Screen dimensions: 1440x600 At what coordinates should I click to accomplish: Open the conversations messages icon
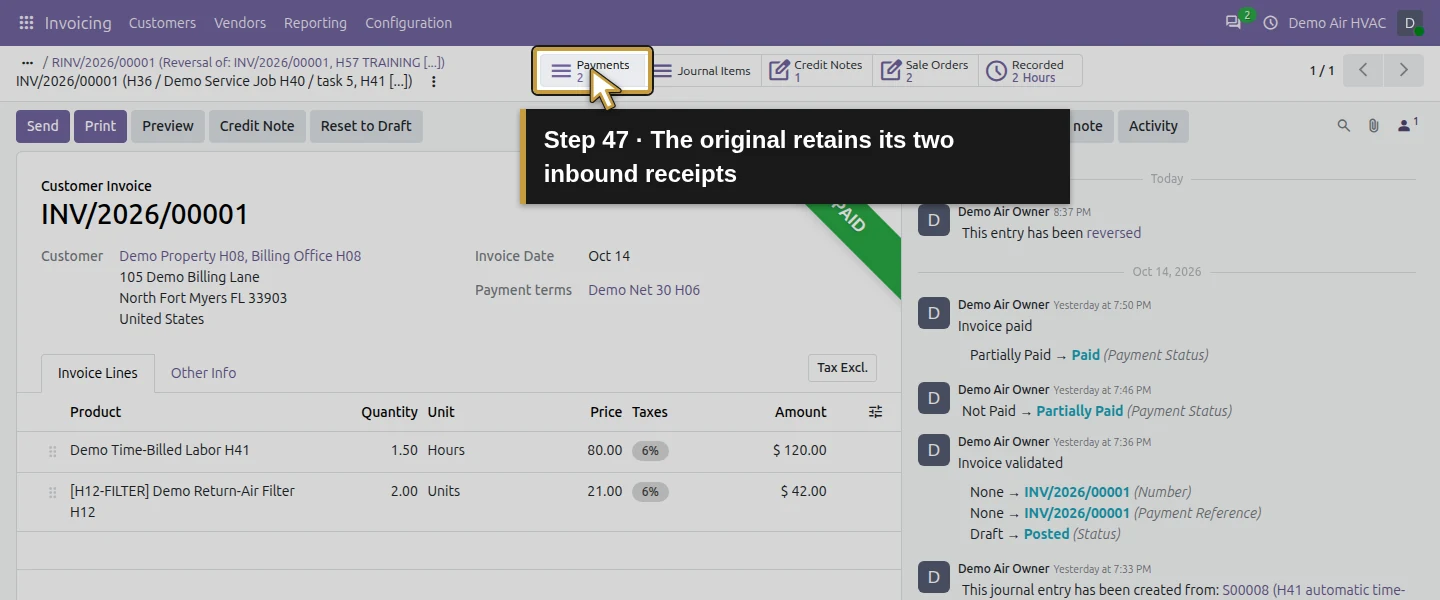(1233, 22)
